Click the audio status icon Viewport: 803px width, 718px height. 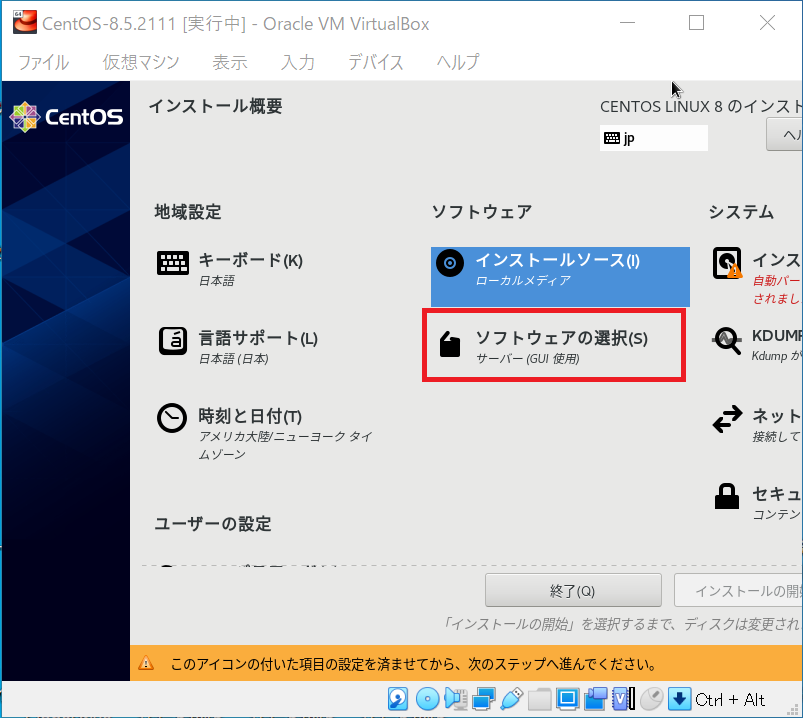pos(455,699)
